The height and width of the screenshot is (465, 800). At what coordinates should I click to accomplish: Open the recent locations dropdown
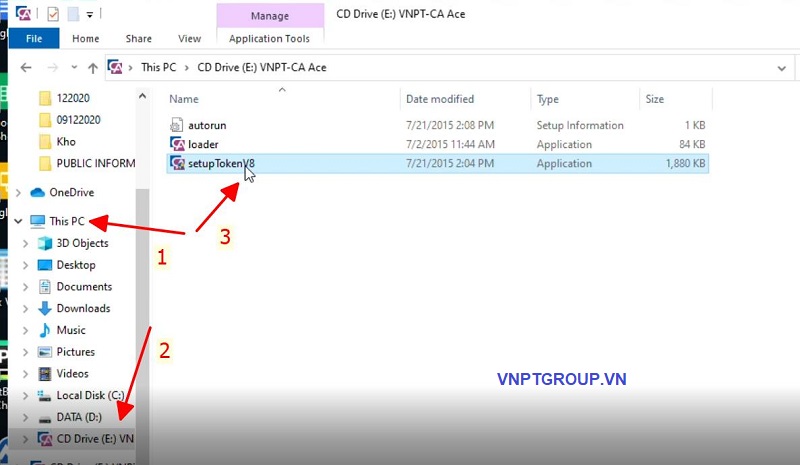pos(74,67)
